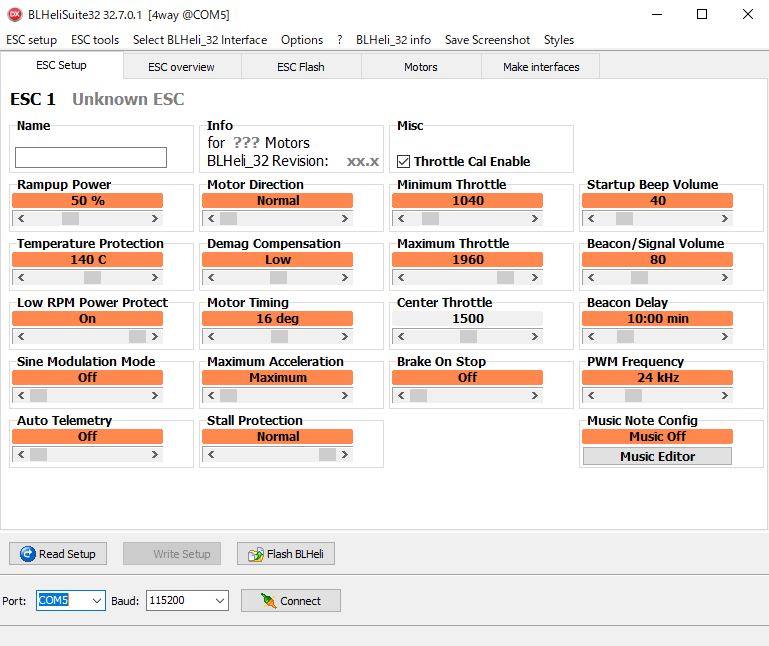The image size is (769, 646).
Task: Decrease Rampup Power with left arrow
Action: pos(21,218)
